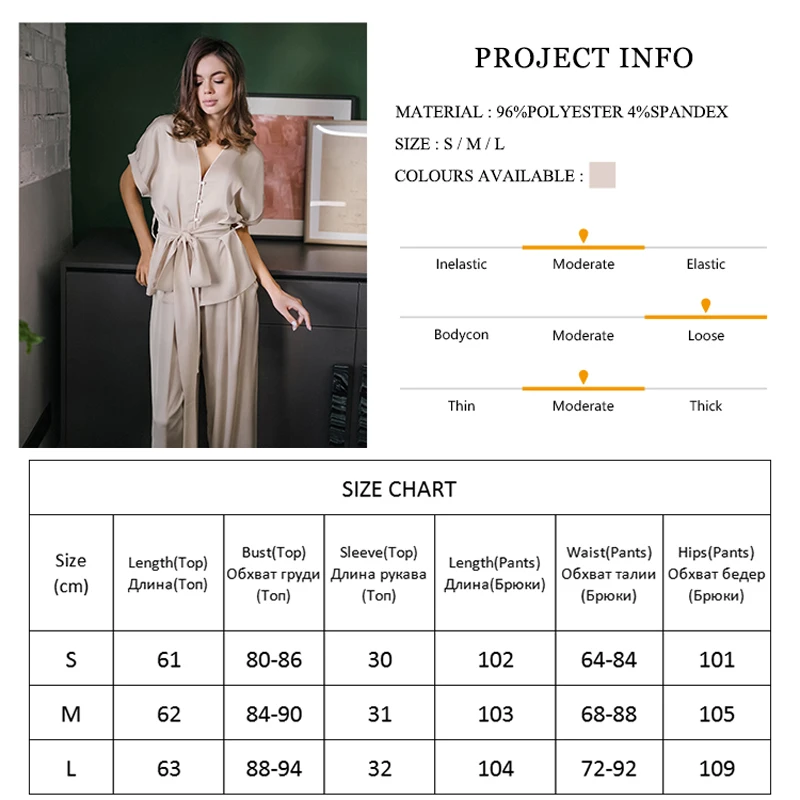Click the SIZE CHART heading

tap(399, 489)
